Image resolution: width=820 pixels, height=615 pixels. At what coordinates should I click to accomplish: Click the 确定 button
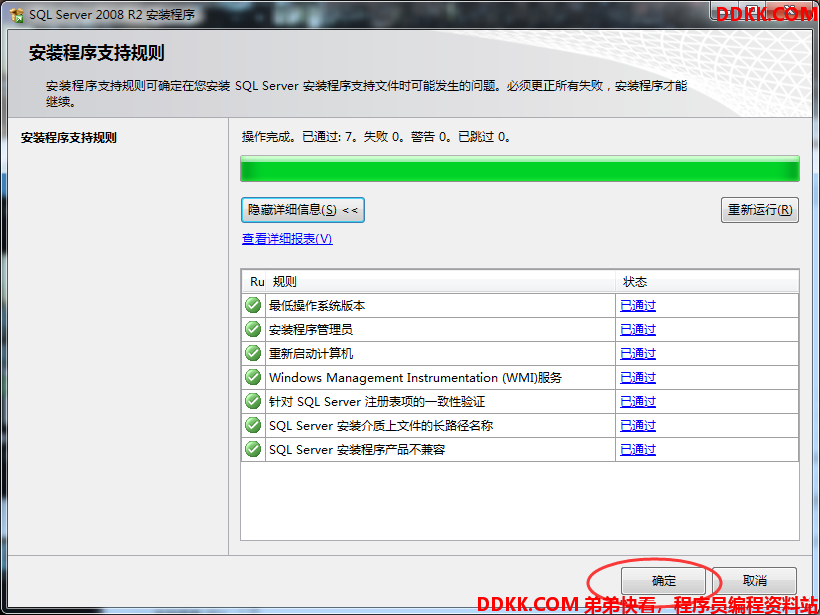[x=663, y=580]
